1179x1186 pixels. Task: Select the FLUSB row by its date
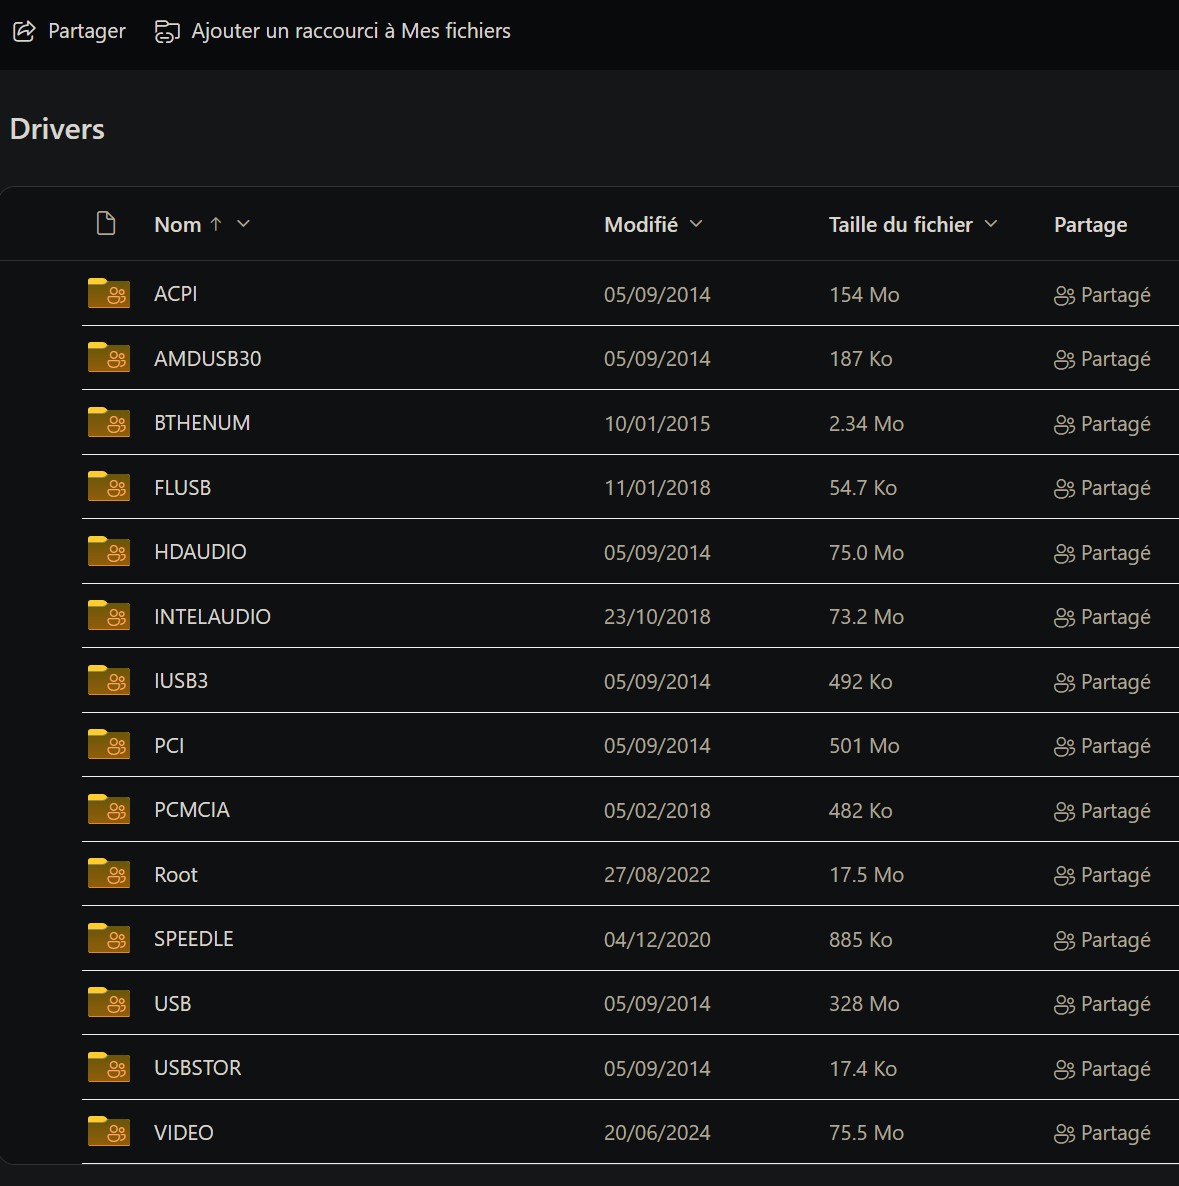pos(657,488)
